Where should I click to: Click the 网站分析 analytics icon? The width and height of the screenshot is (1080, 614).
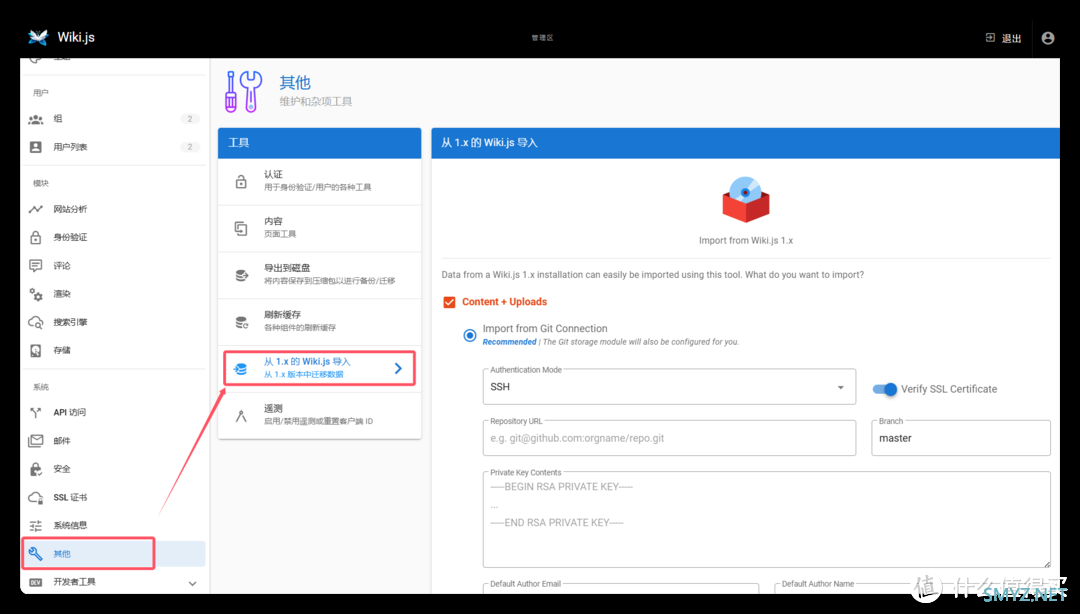(x=36, y=209)
